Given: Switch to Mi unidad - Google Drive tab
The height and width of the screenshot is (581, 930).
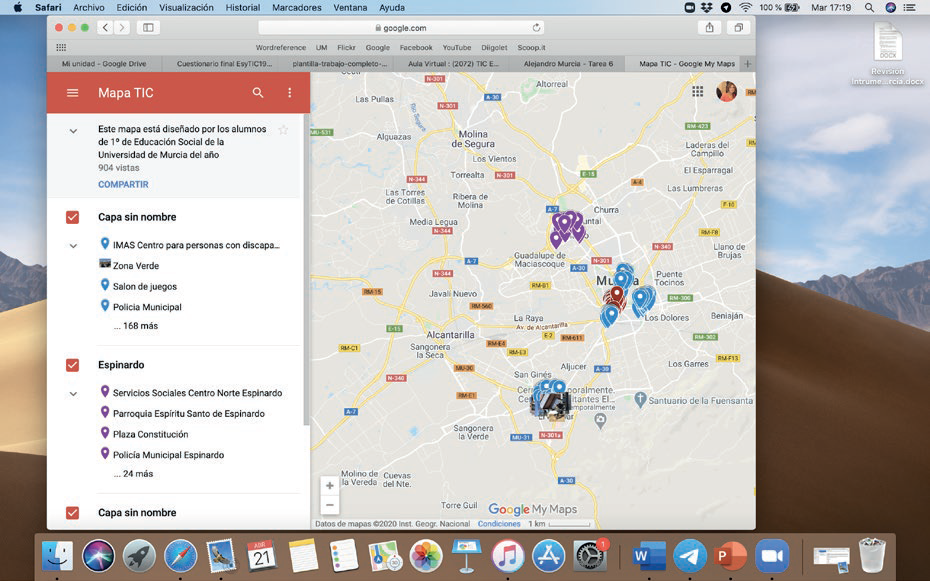Looking at the screenshot, I should tap(104, 63).
